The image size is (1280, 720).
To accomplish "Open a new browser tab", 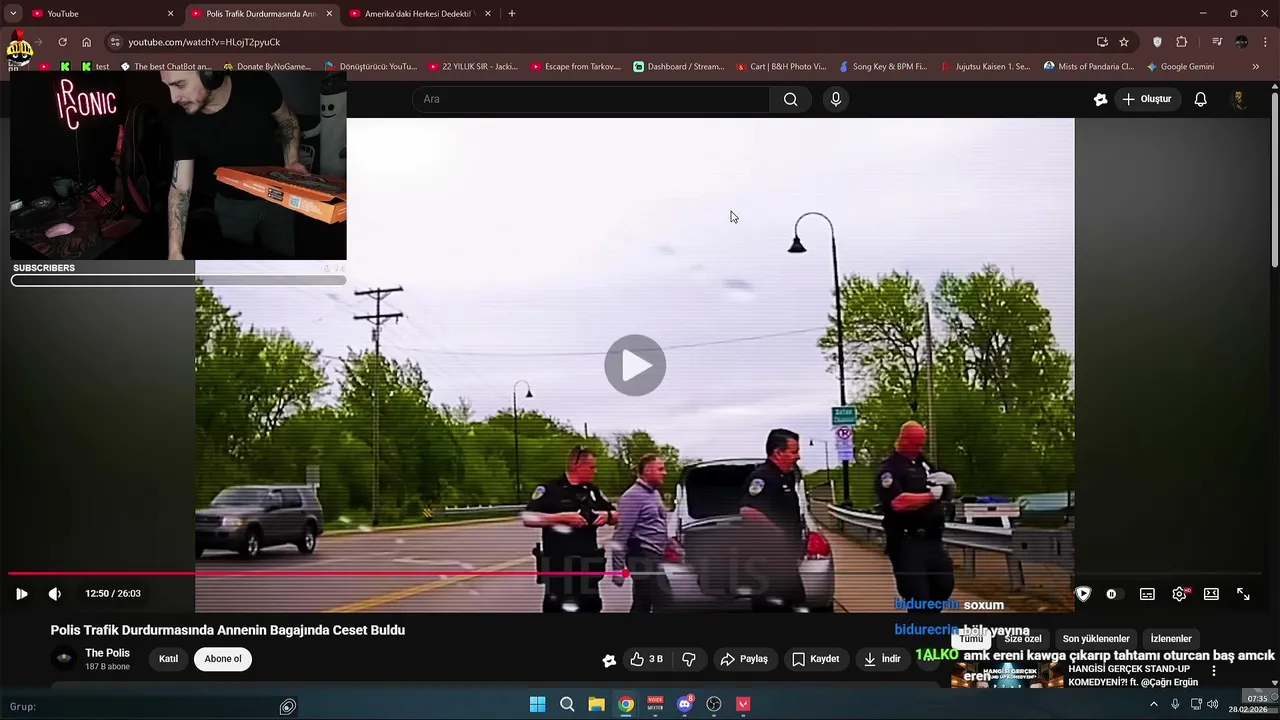I will point(512,14).
